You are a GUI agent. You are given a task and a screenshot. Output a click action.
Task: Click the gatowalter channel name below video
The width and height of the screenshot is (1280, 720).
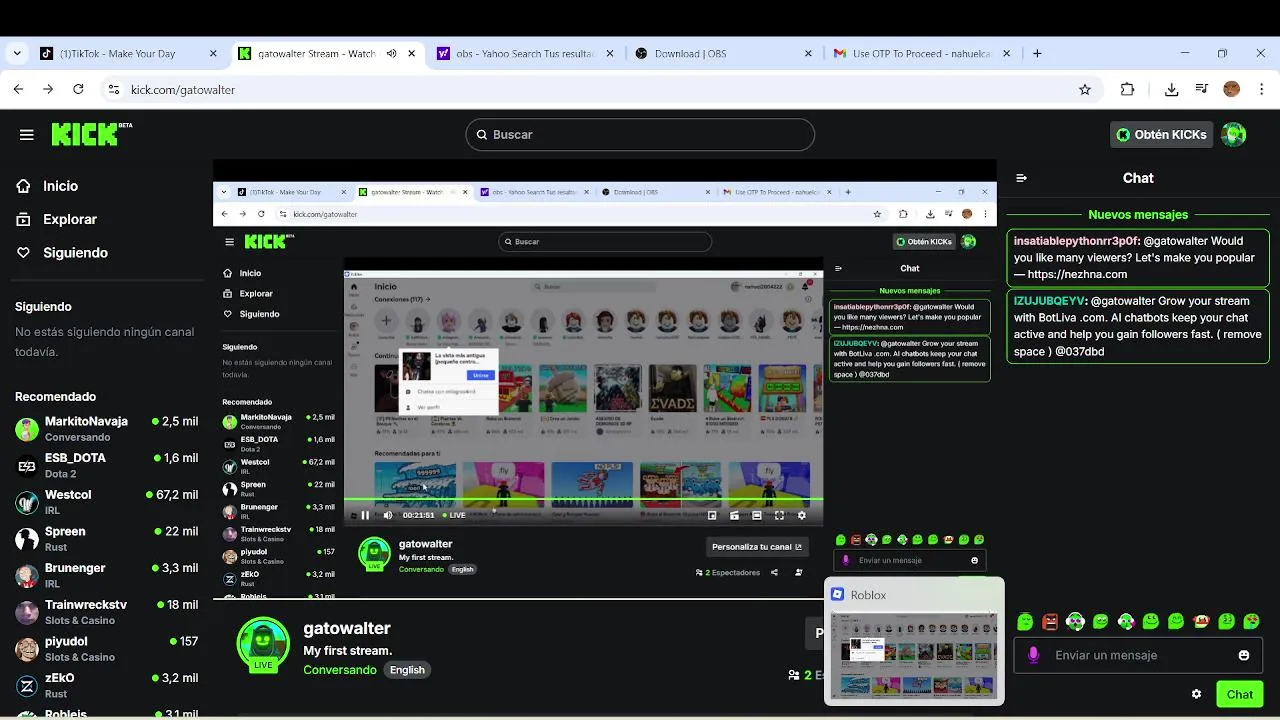coord(347,628)
